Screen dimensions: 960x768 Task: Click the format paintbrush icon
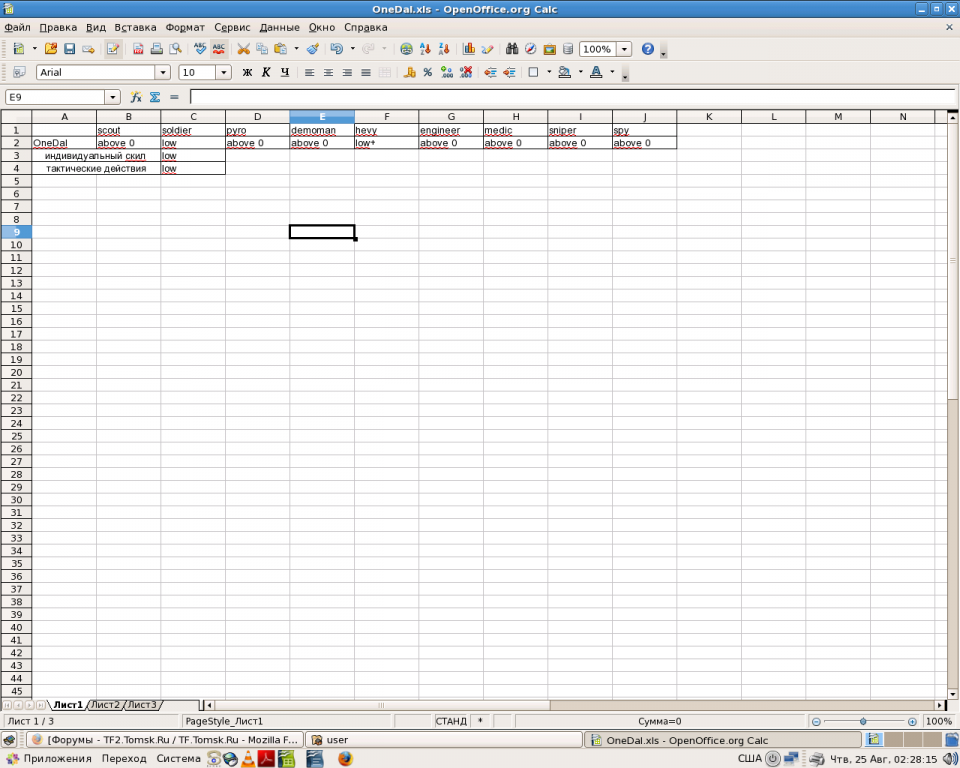click(x=313, y=49)
